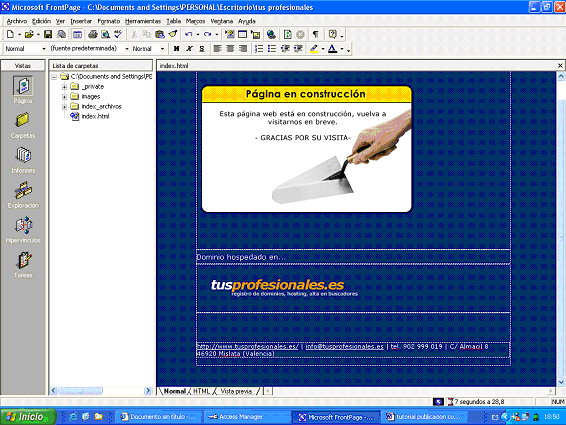Image resolution: width=566 pixels, height=425 pixels.
Task: Click the Decrease Indent icon
Action: pyautogui.click(x=285, y=48)
